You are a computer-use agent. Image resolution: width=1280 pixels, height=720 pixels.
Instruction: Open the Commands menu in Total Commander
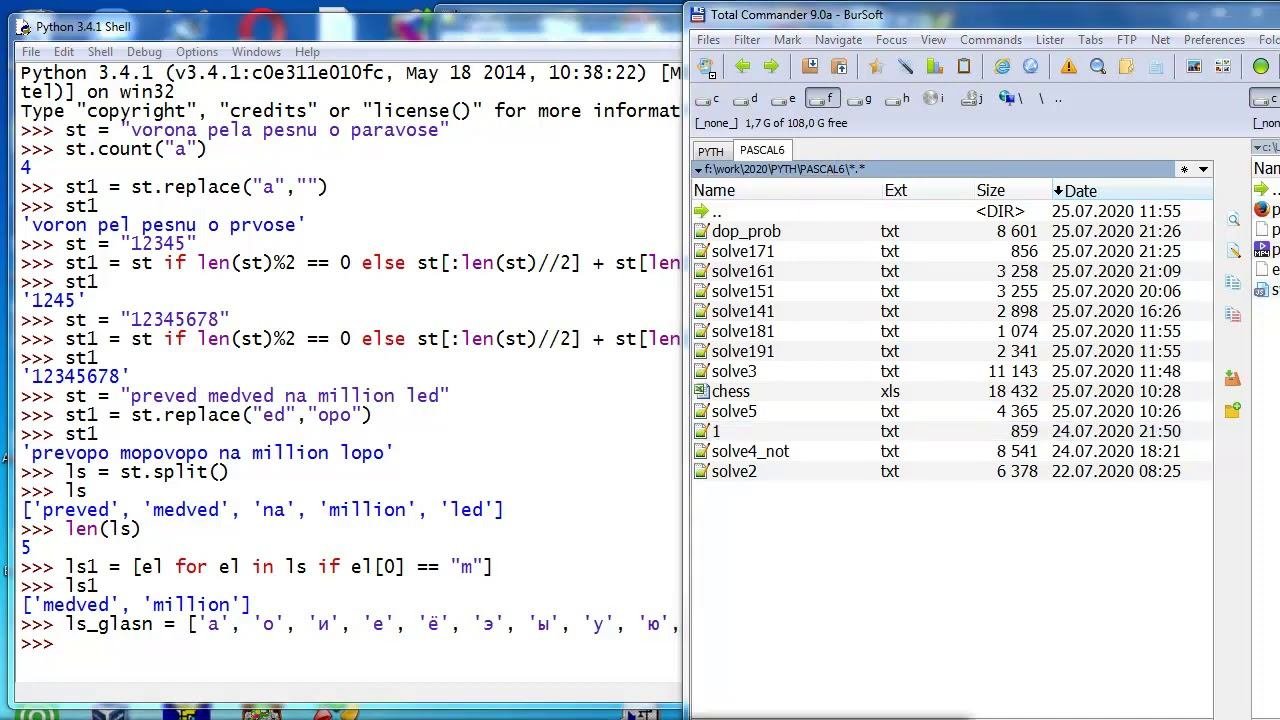(x=990, y=40)
